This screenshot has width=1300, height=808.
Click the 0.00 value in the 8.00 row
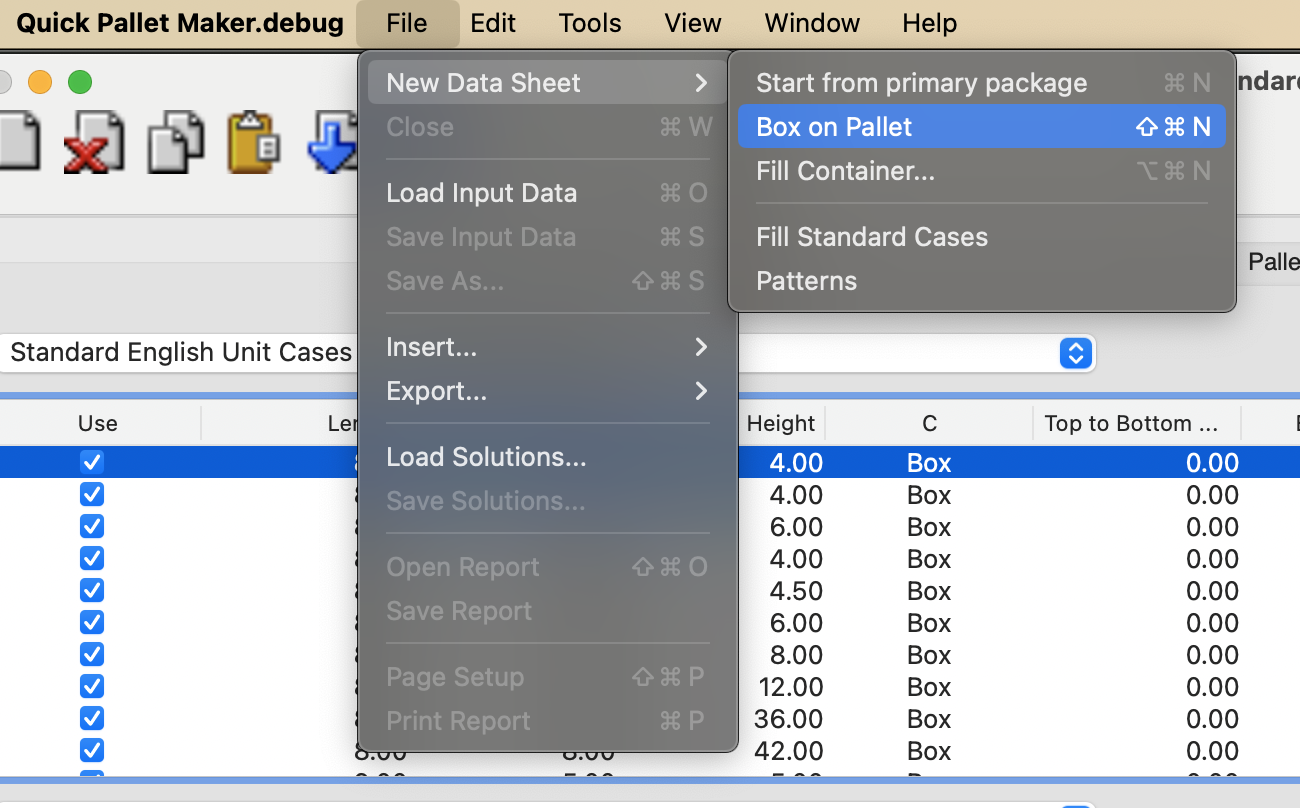(1212, 655)
